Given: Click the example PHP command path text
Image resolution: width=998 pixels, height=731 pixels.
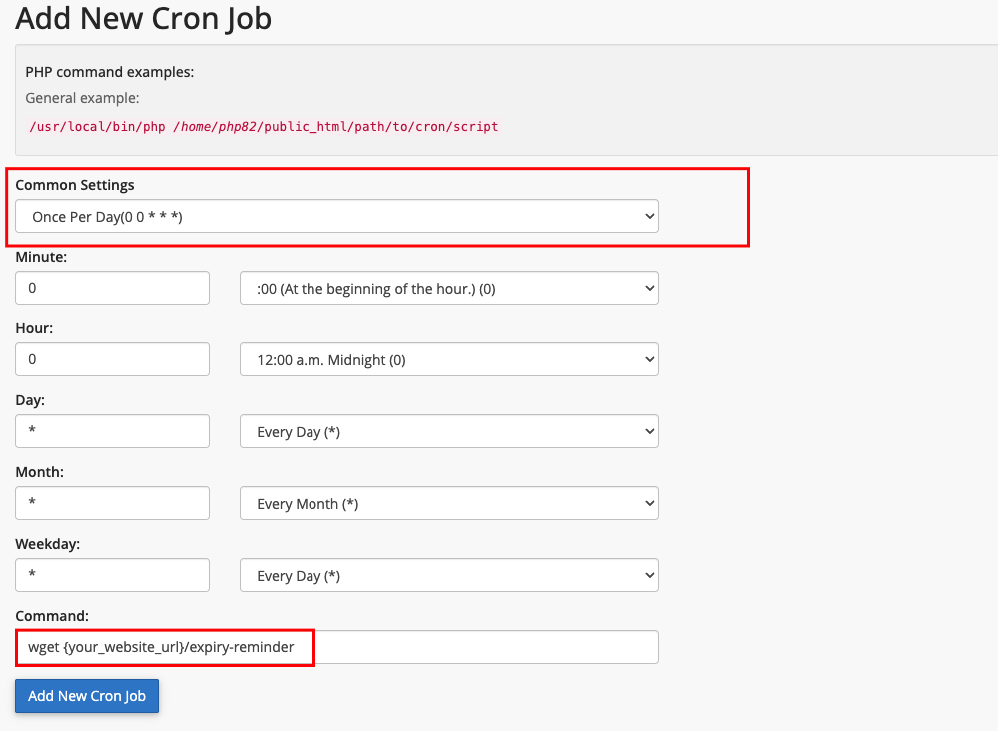Looking at the screenshot, I should point(264,127).
